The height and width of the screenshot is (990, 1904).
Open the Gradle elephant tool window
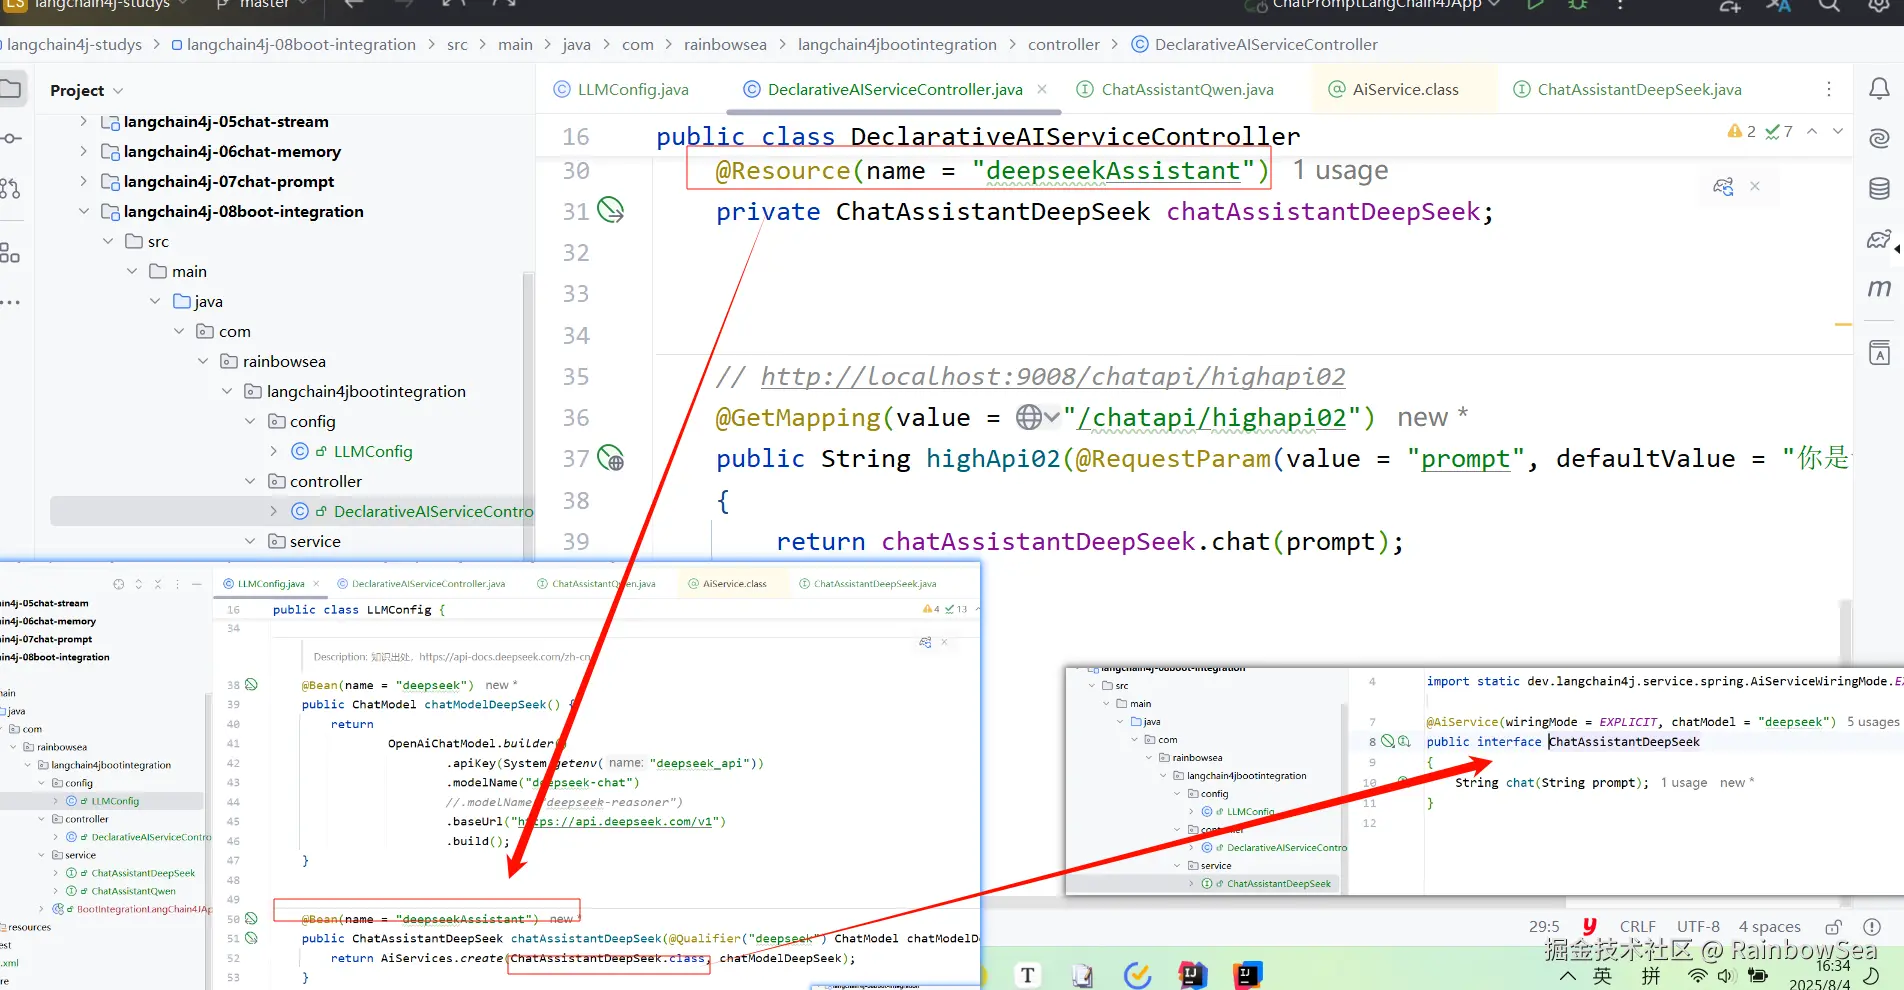[x=1879, y=239]
